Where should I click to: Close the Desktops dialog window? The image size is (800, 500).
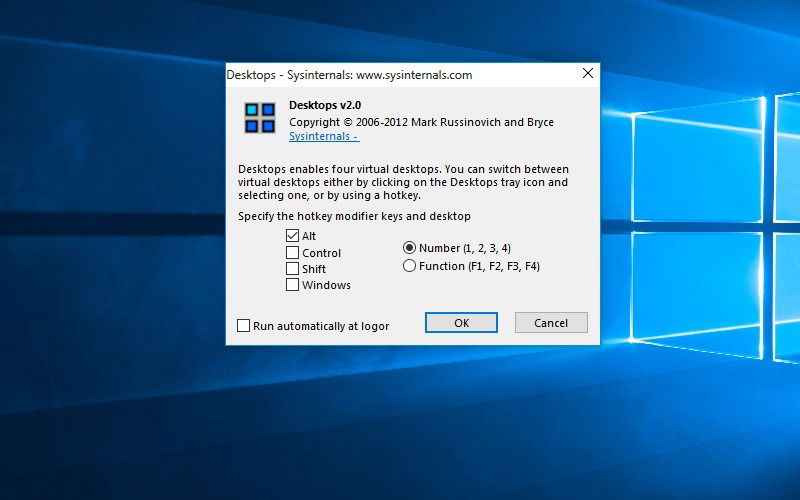point(588,73)
